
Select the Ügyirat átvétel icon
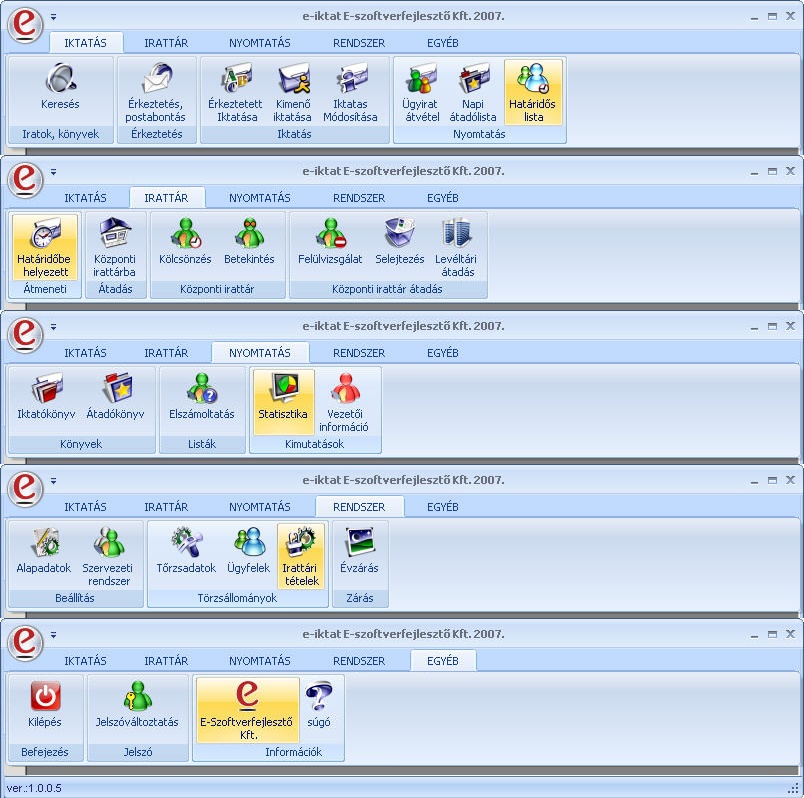click(421, 91)
